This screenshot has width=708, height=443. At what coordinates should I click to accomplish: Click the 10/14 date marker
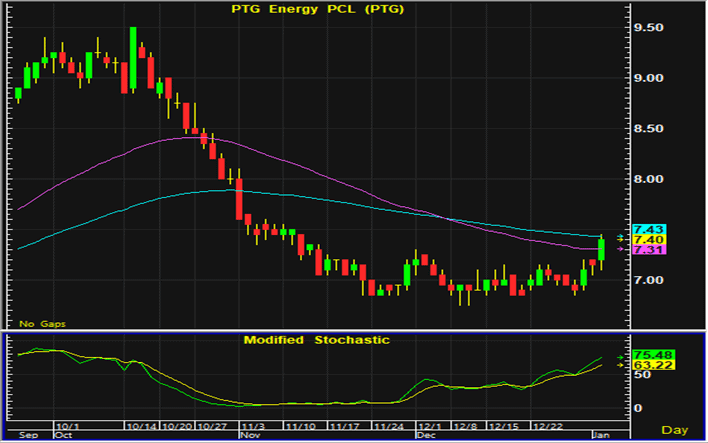pos(142,426)
